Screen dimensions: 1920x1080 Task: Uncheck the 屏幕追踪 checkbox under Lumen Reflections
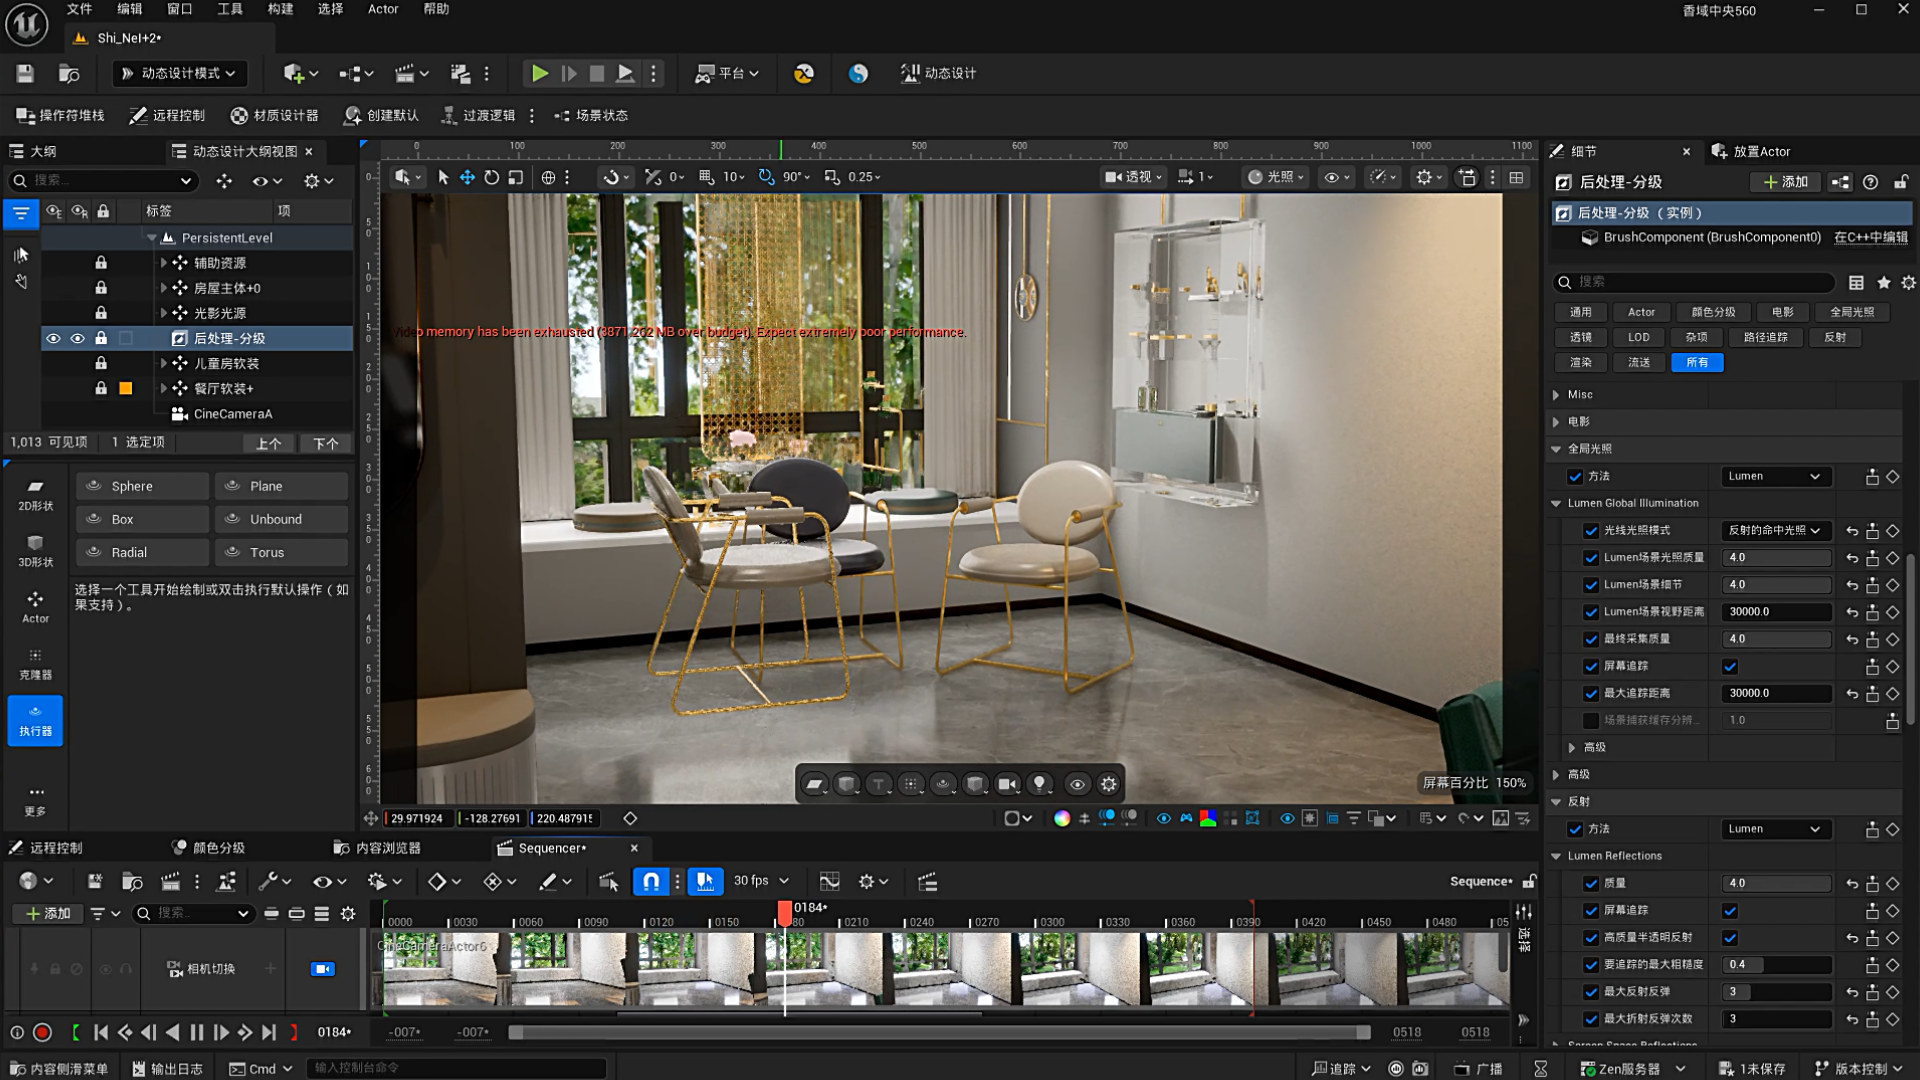1730,910
